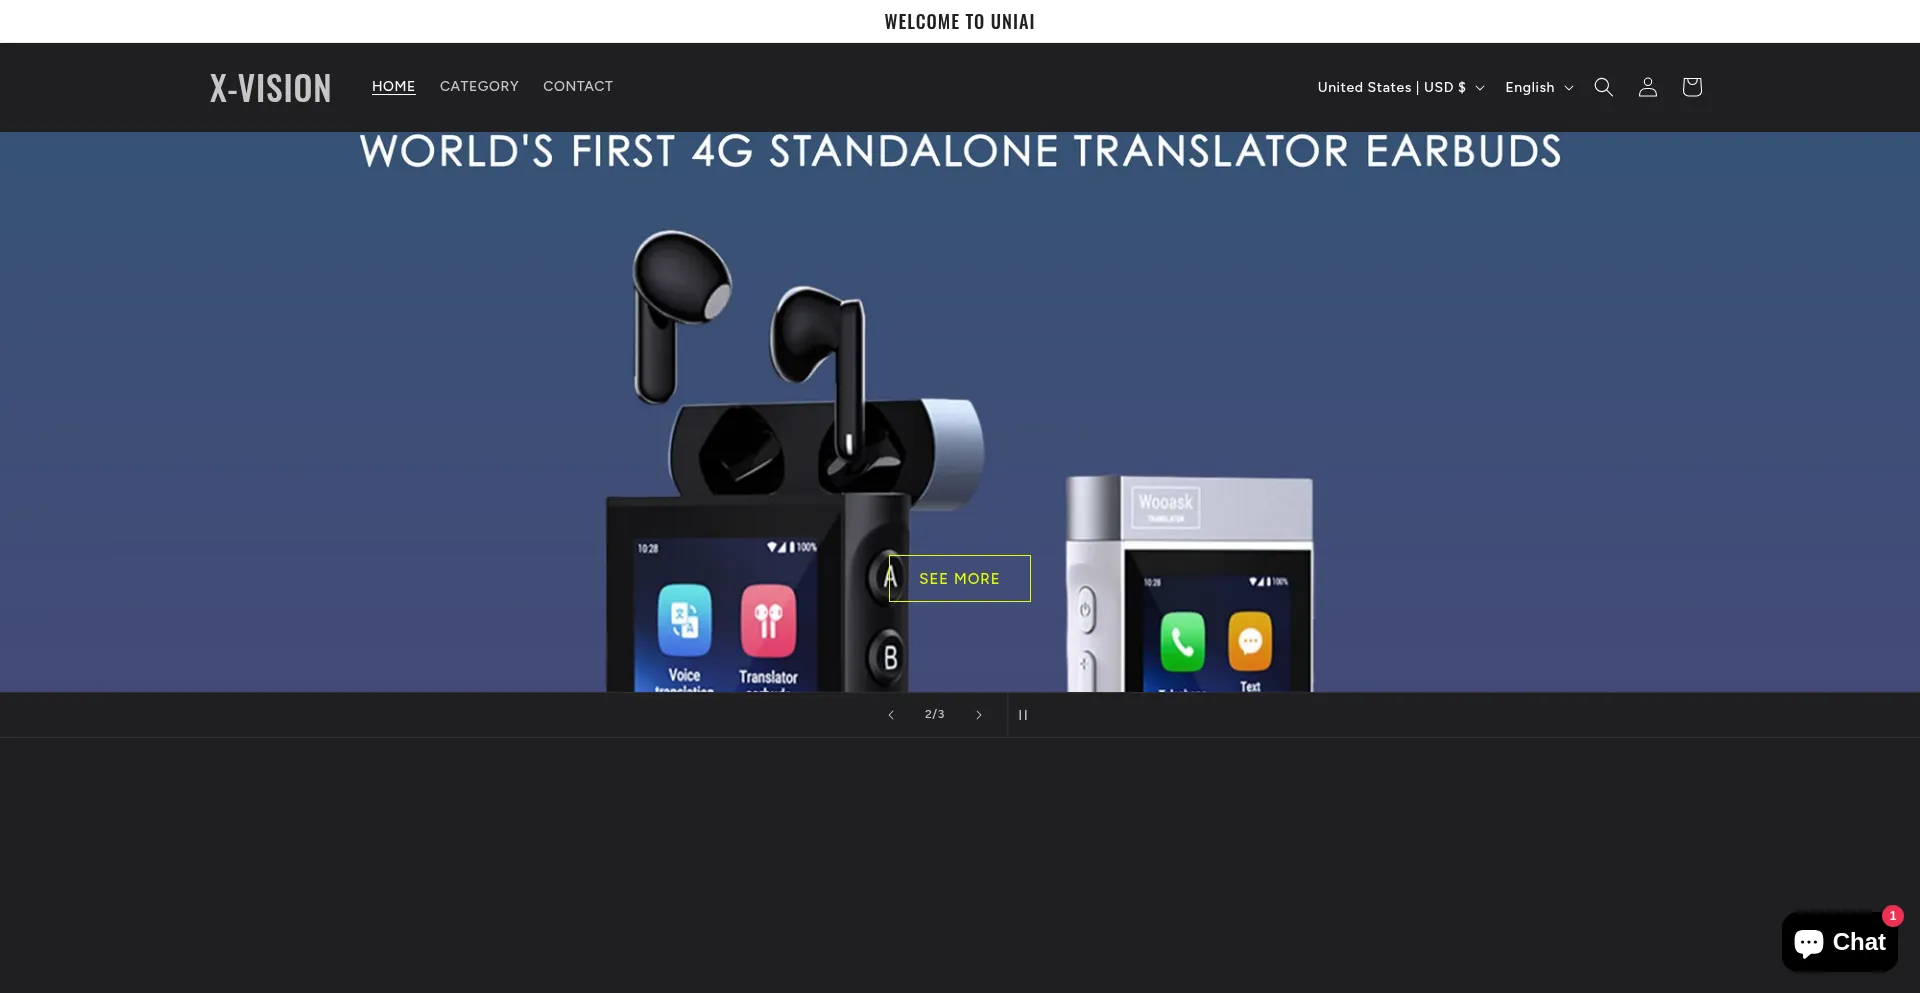Open the CATEGORY menu item

pos(479,86)
